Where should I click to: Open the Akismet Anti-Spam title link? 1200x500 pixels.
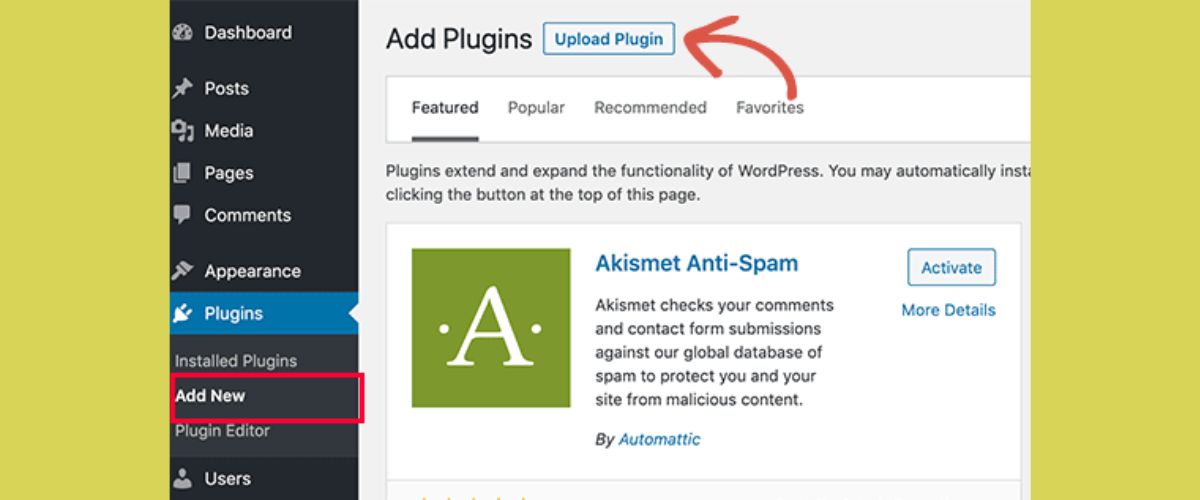click(696, 264)
